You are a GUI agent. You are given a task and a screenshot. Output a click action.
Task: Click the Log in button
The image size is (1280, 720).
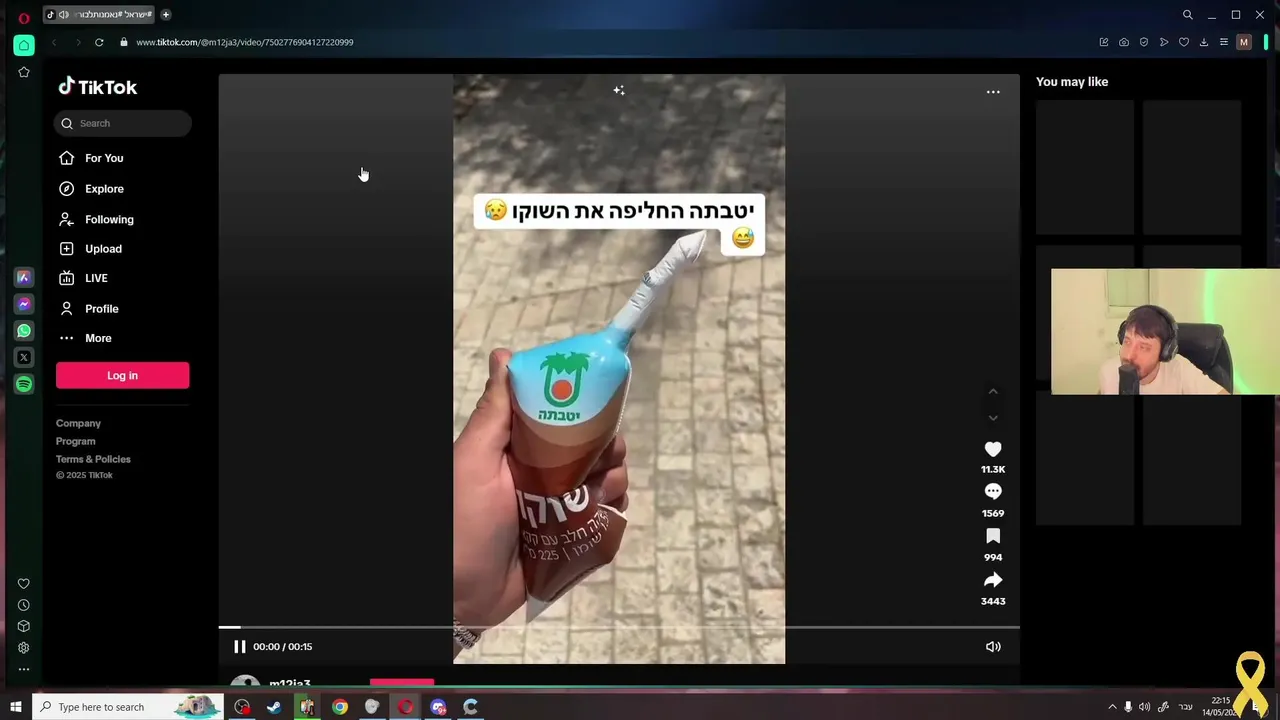pos(122,375)
